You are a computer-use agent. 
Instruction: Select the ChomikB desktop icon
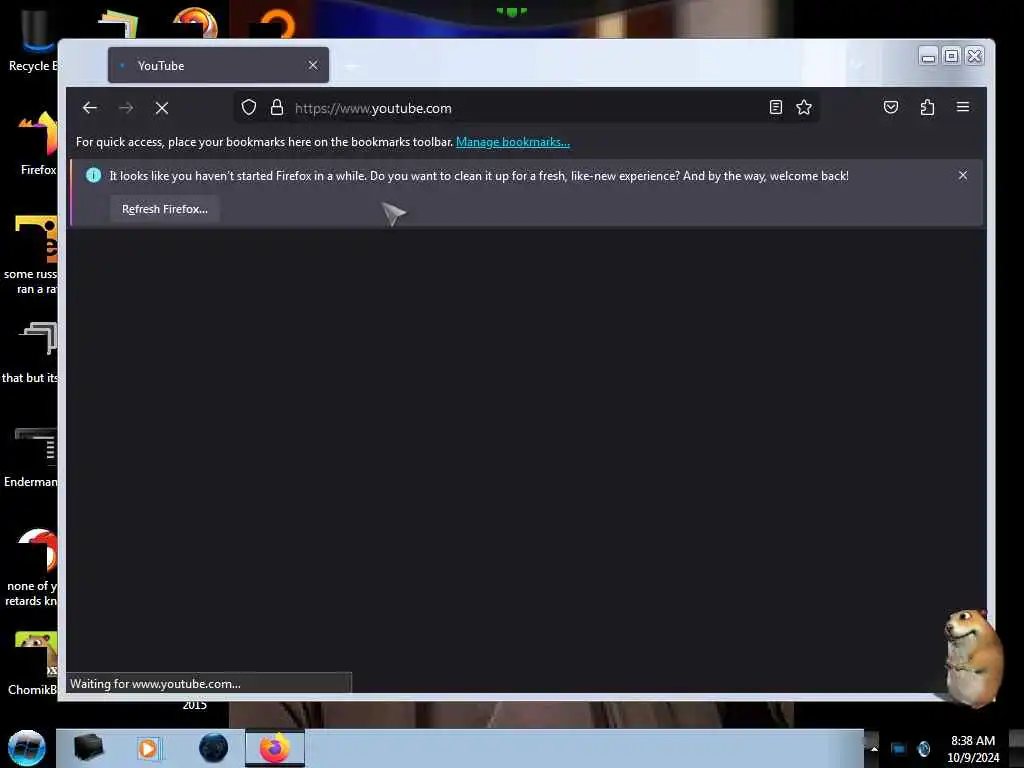(33, 663)
